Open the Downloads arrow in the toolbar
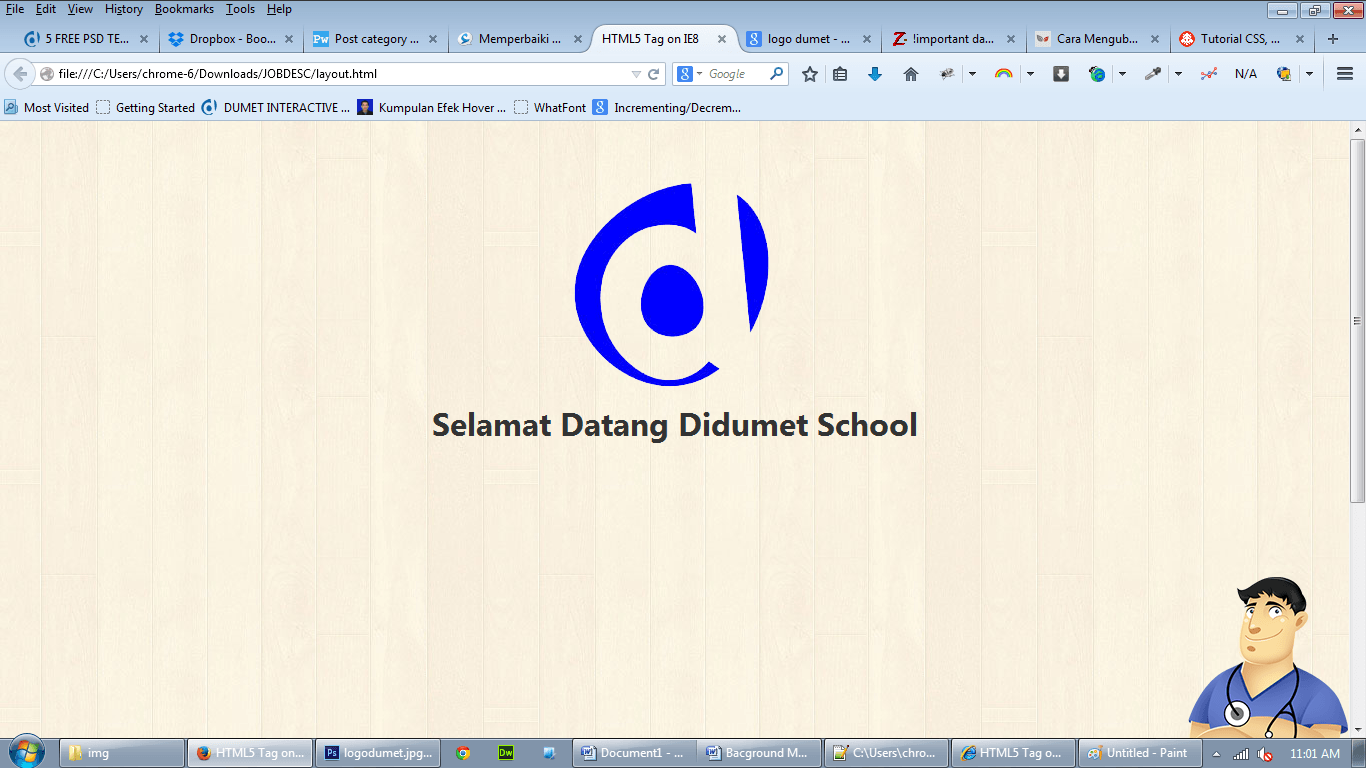This screenshot has width=1366, height=768. (875, 74)
